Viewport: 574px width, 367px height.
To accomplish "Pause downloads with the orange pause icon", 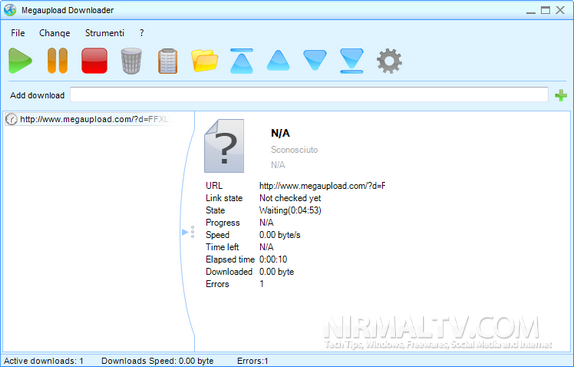I will [x=57, y=61].
